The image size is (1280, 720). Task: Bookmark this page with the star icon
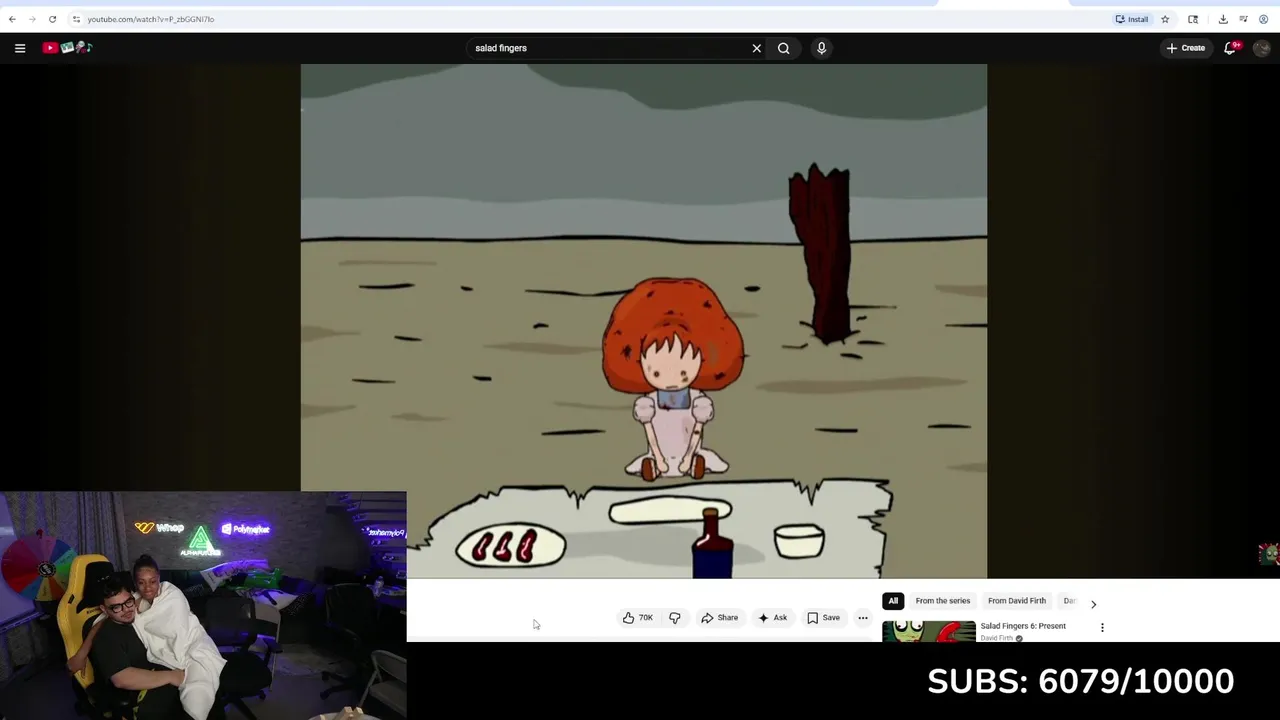(1165, 19)
